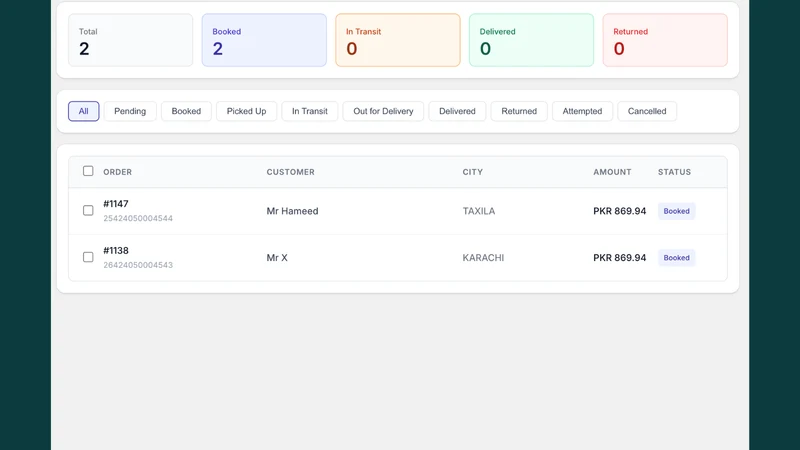Check the box for order #1138
Image resolution: width=800 pixels, height=450 pixels.
coord(88,257)
